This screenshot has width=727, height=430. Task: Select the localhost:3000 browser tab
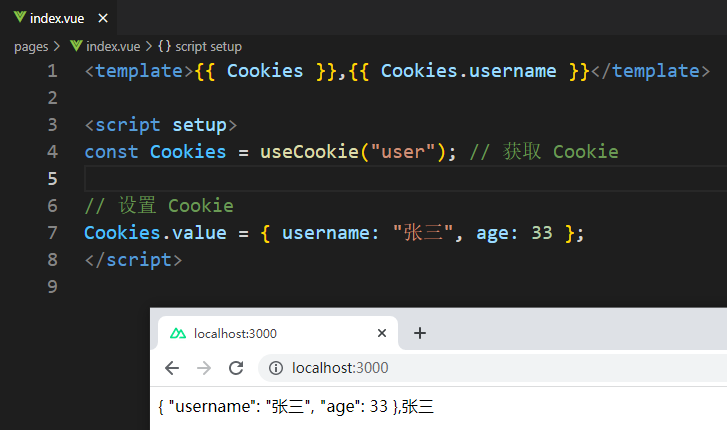(278, 333)
